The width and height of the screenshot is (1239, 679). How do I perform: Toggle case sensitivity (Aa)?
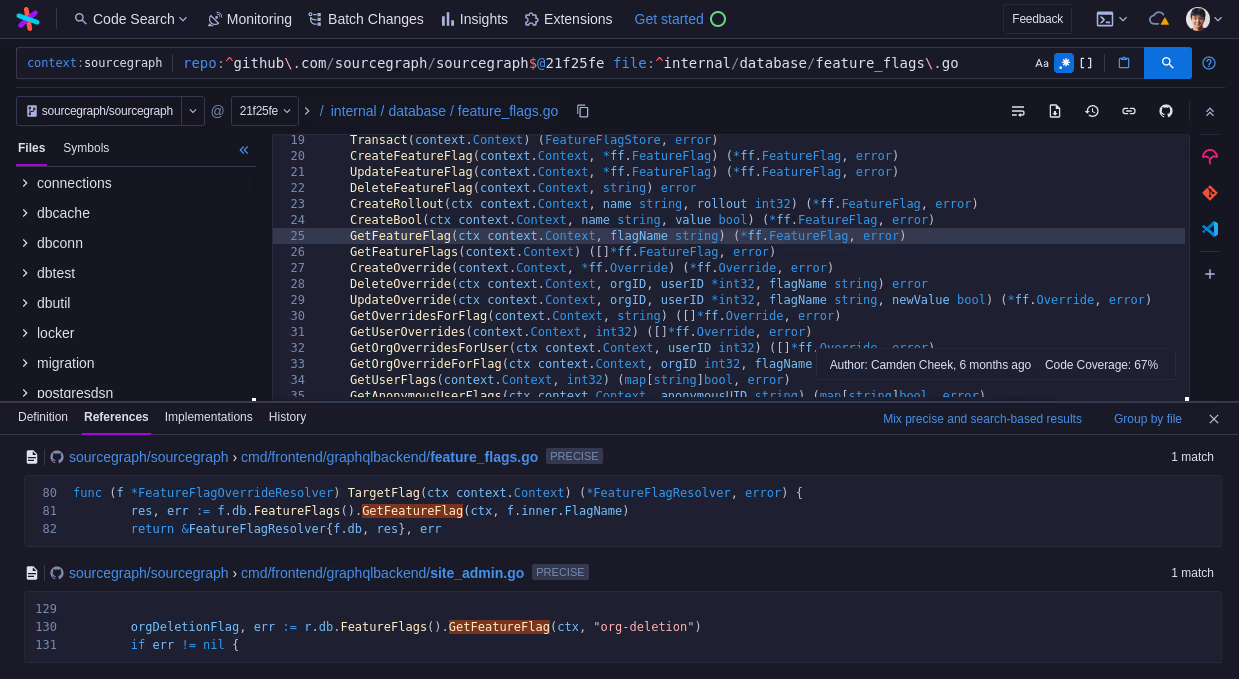pyautogui.click(x=1042, y=63)
